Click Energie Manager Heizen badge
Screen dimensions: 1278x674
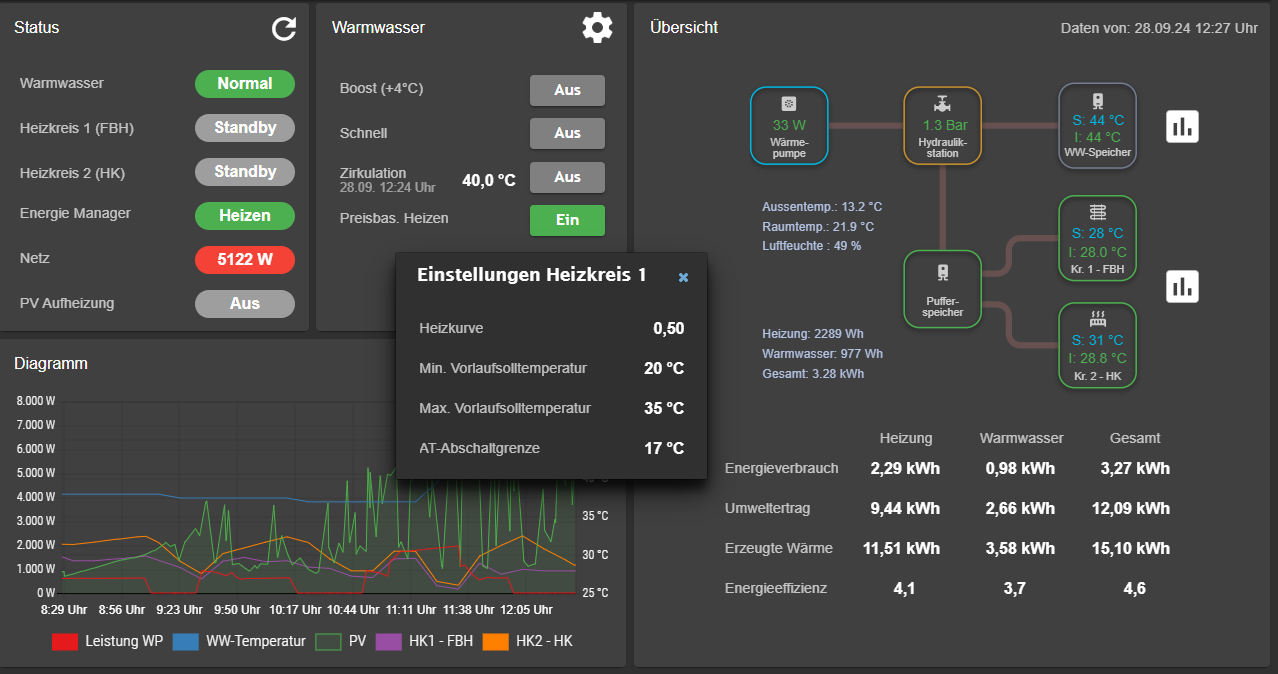click(x=245, y=215)
